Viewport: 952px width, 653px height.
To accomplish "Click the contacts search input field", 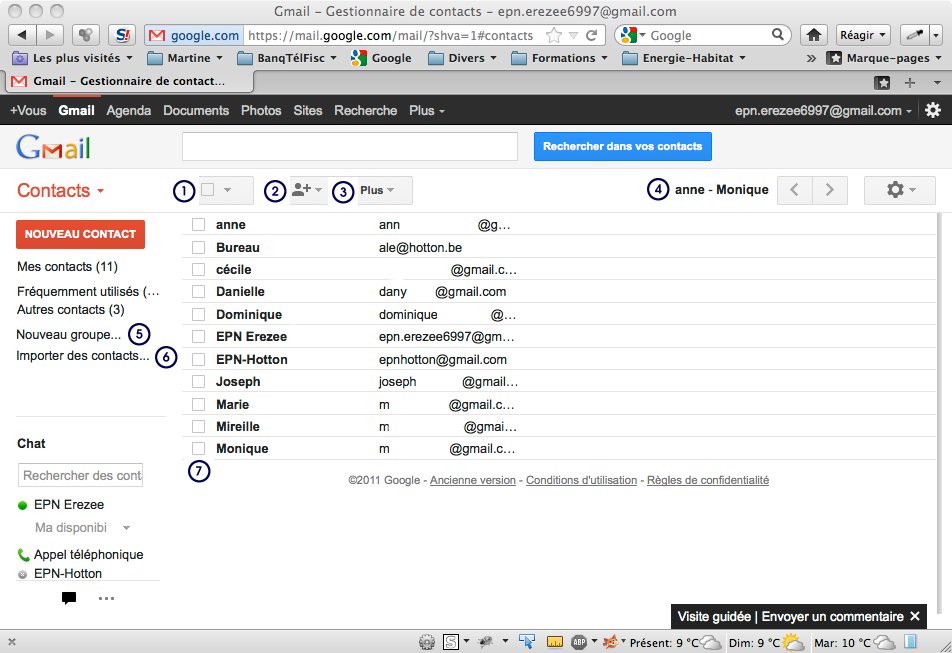I will pos(350,147).
